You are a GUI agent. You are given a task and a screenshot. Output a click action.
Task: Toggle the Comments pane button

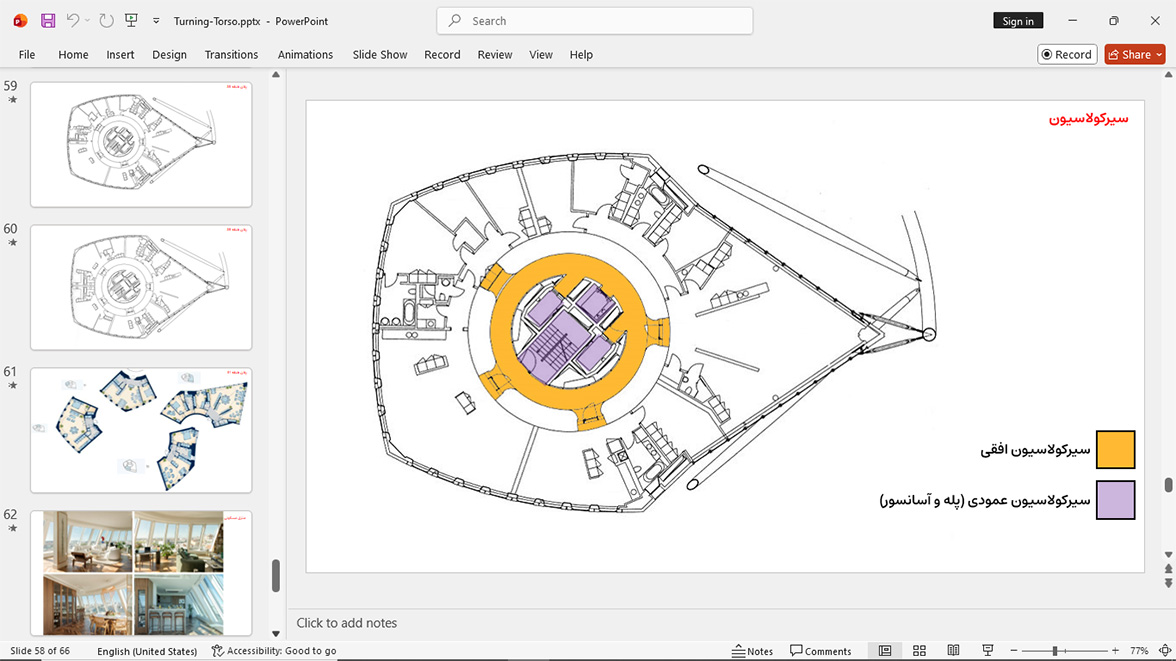(820, 651)
